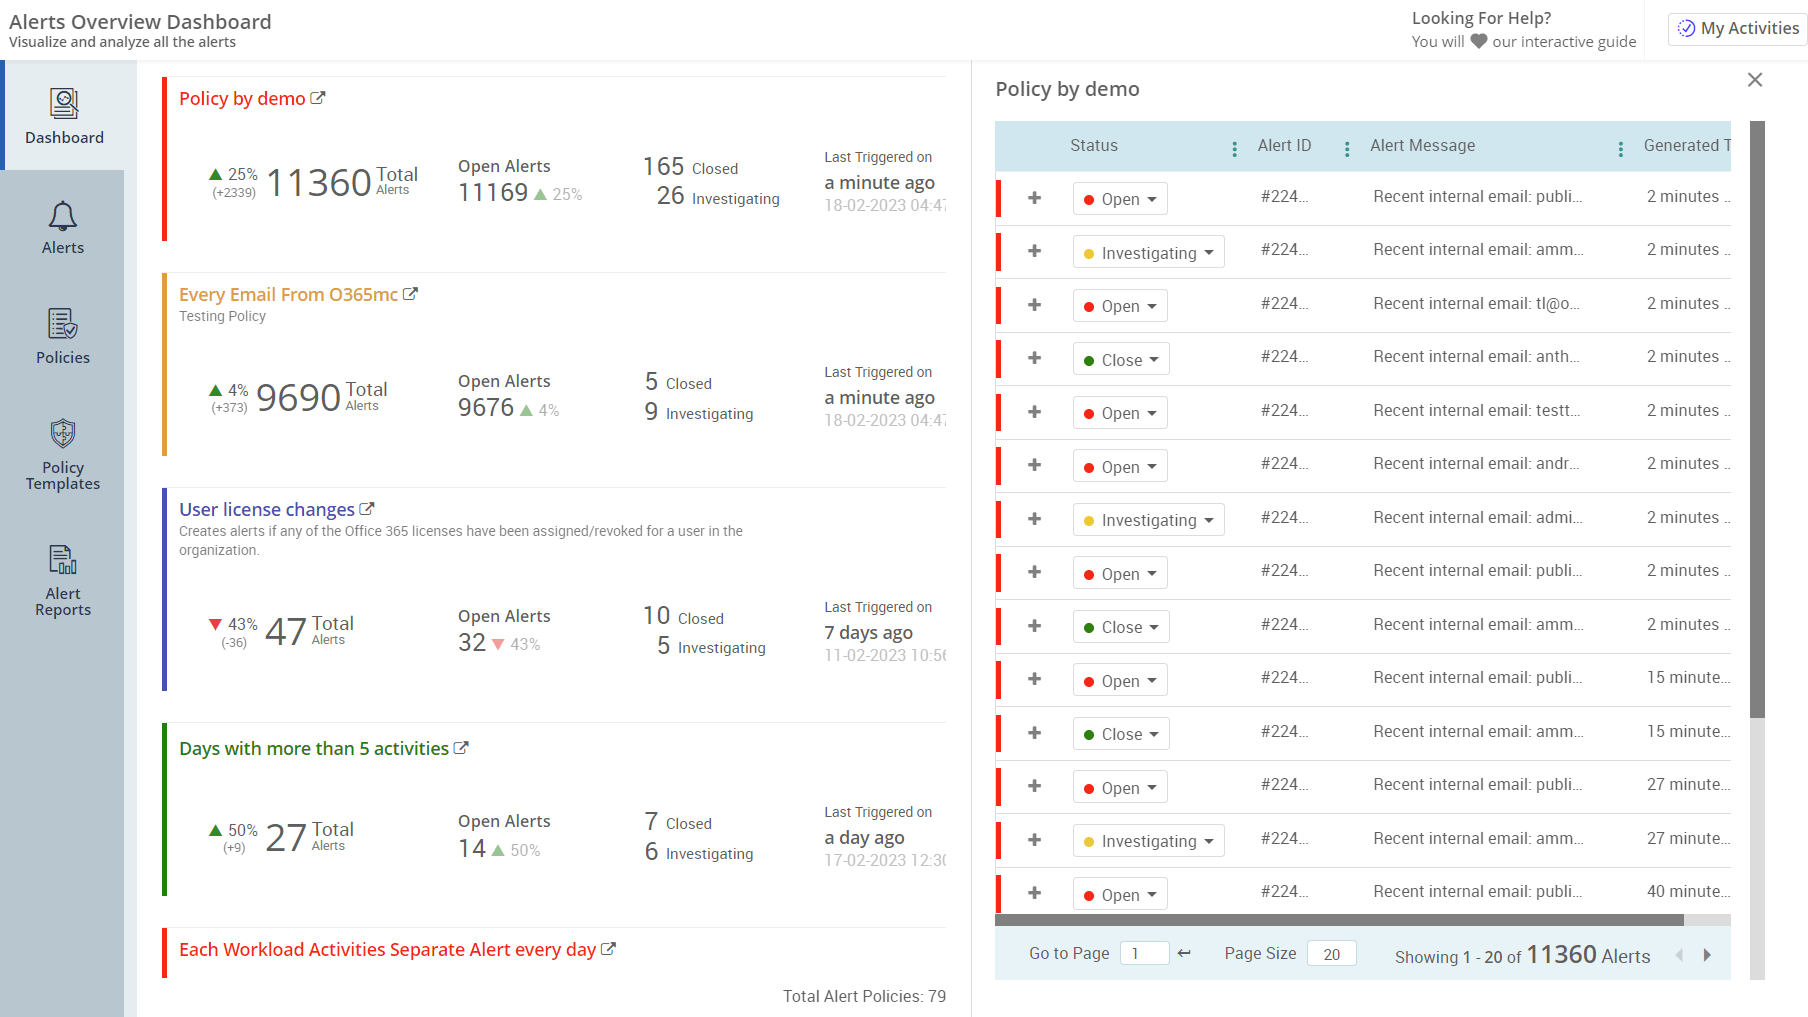The height and width of the screenshot is (1017, 1808).
Task: Open the 'Every Email From O365mc' policy link
Action: click(x=411, y=294)
